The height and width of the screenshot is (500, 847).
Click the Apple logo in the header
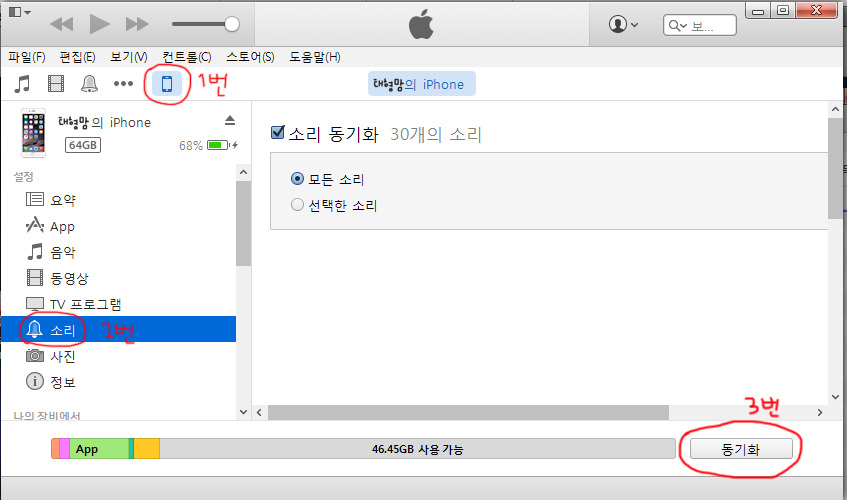coord(421,24)
